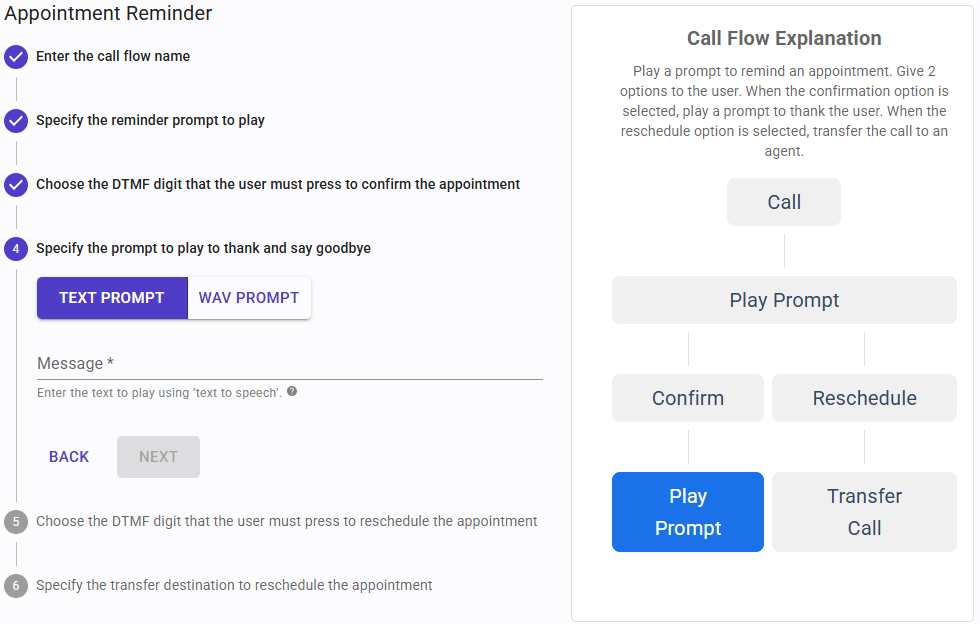
Task: Open the reschedule DTMF digit step
Action: point(286,522)
